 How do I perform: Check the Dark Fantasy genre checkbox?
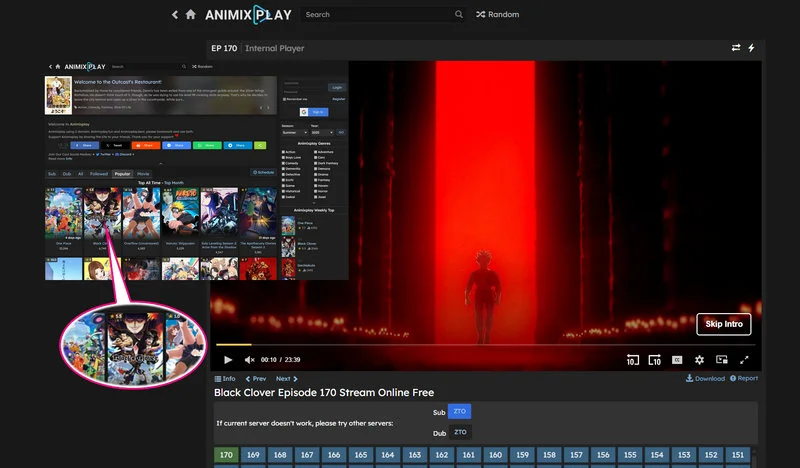coord(316,163)
